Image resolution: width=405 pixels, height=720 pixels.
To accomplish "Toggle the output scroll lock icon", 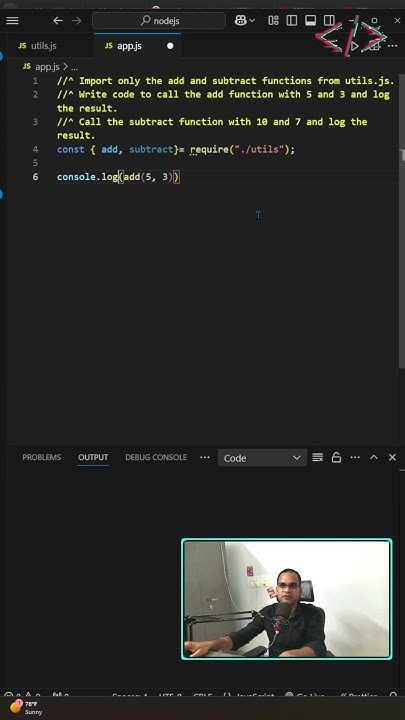I will point(336,457).
